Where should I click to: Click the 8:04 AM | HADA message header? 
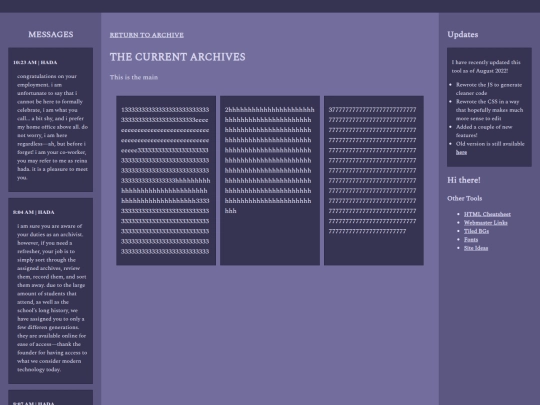(34, 212)
